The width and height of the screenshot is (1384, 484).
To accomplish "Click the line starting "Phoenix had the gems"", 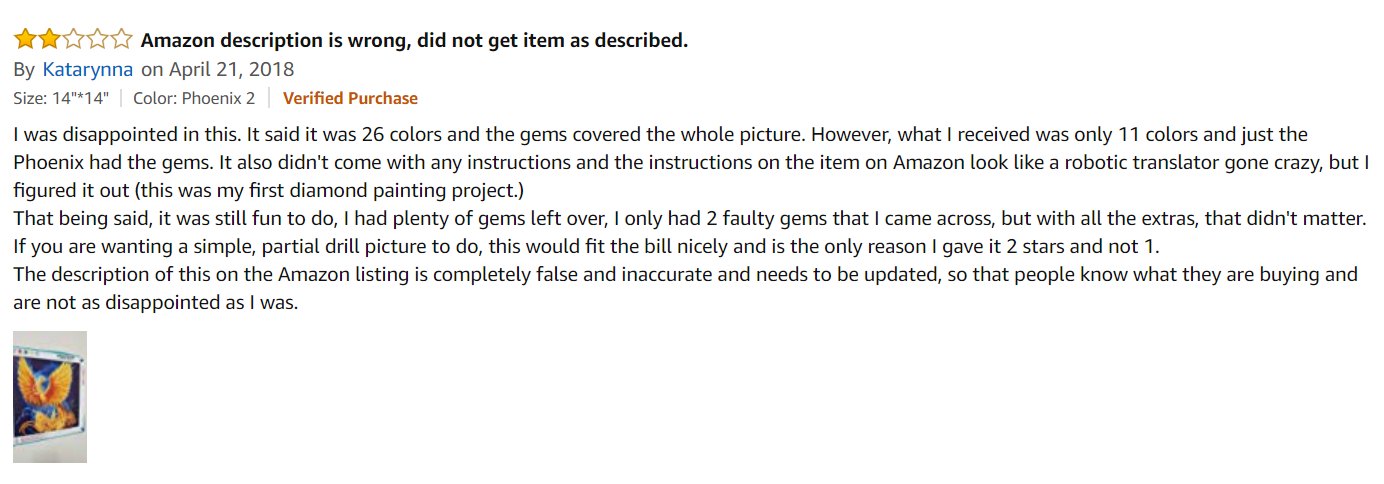I will tap(400, 162).
